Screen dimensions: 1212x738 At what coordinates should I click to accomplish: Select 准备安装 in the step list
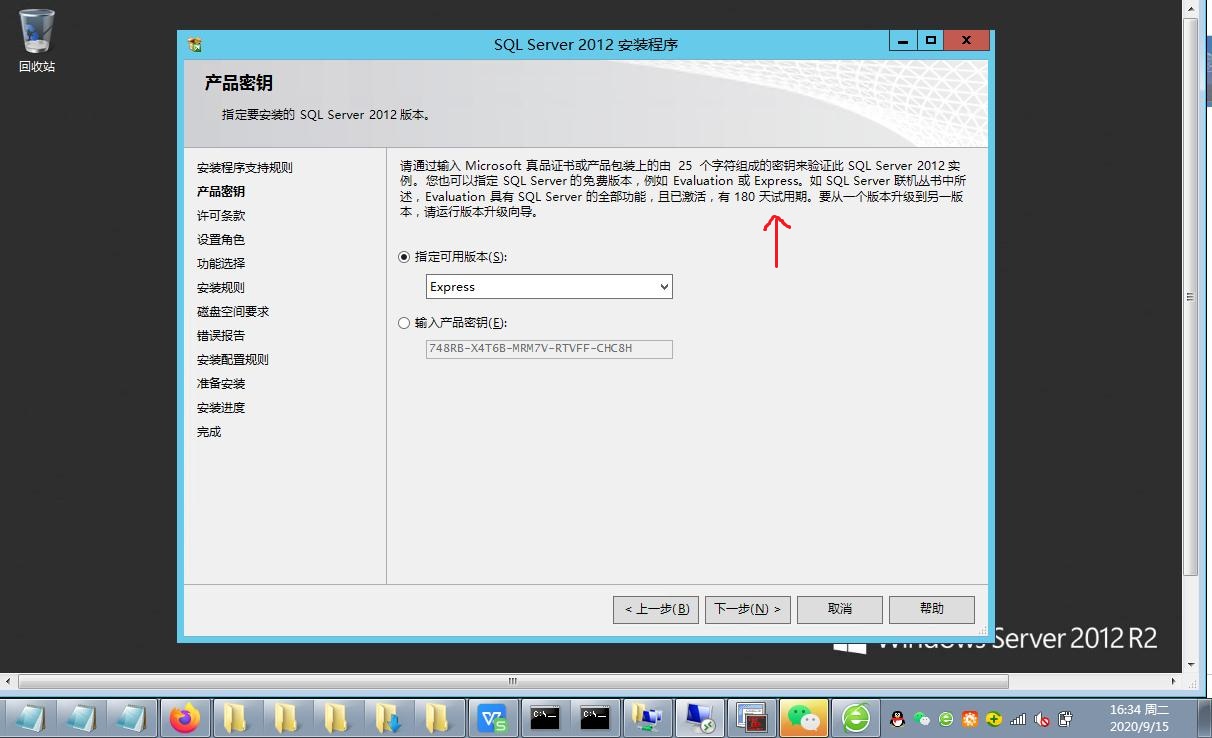pos(221,384)
